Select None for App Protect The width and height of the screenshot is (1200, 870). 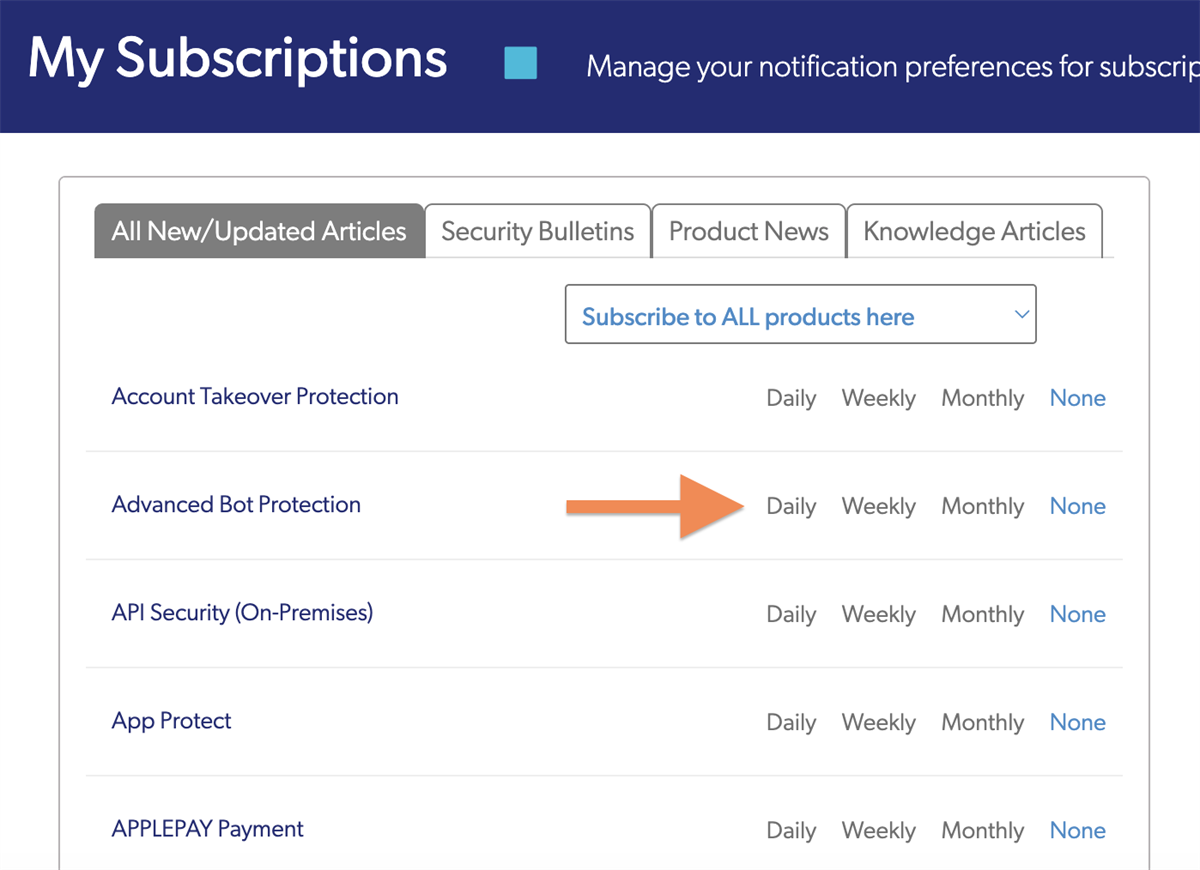point(1077,722)
